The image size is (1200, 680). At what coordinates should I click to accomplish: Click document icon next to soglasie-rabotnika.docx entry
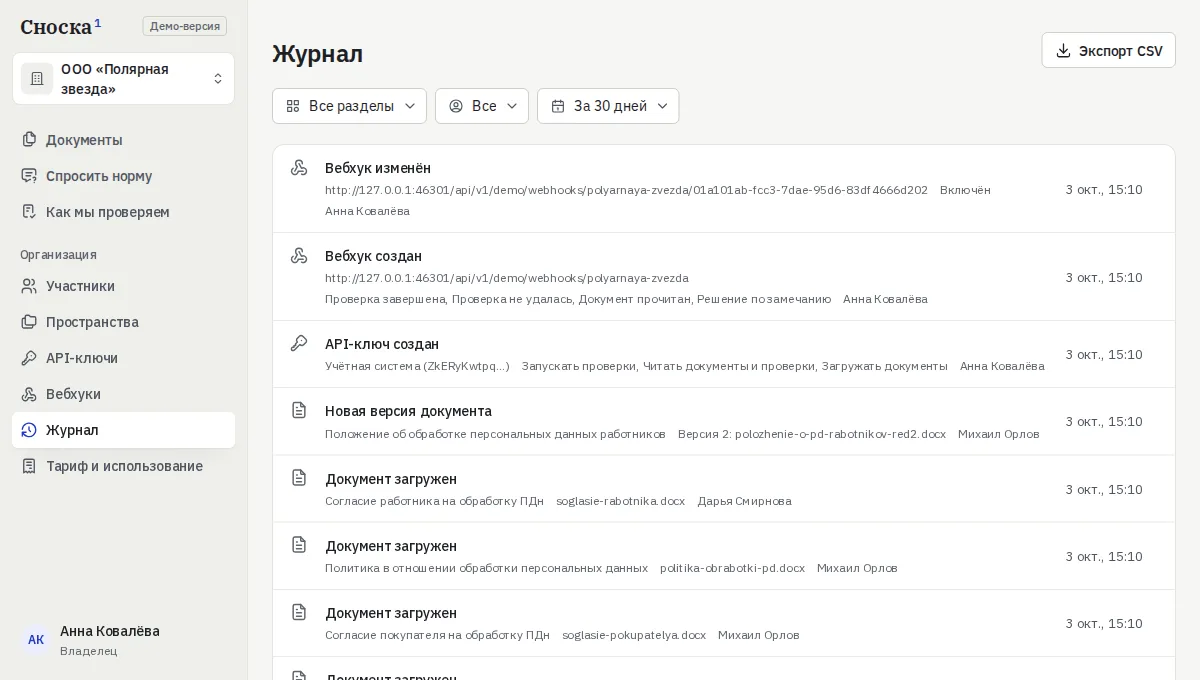click(298, 477)
